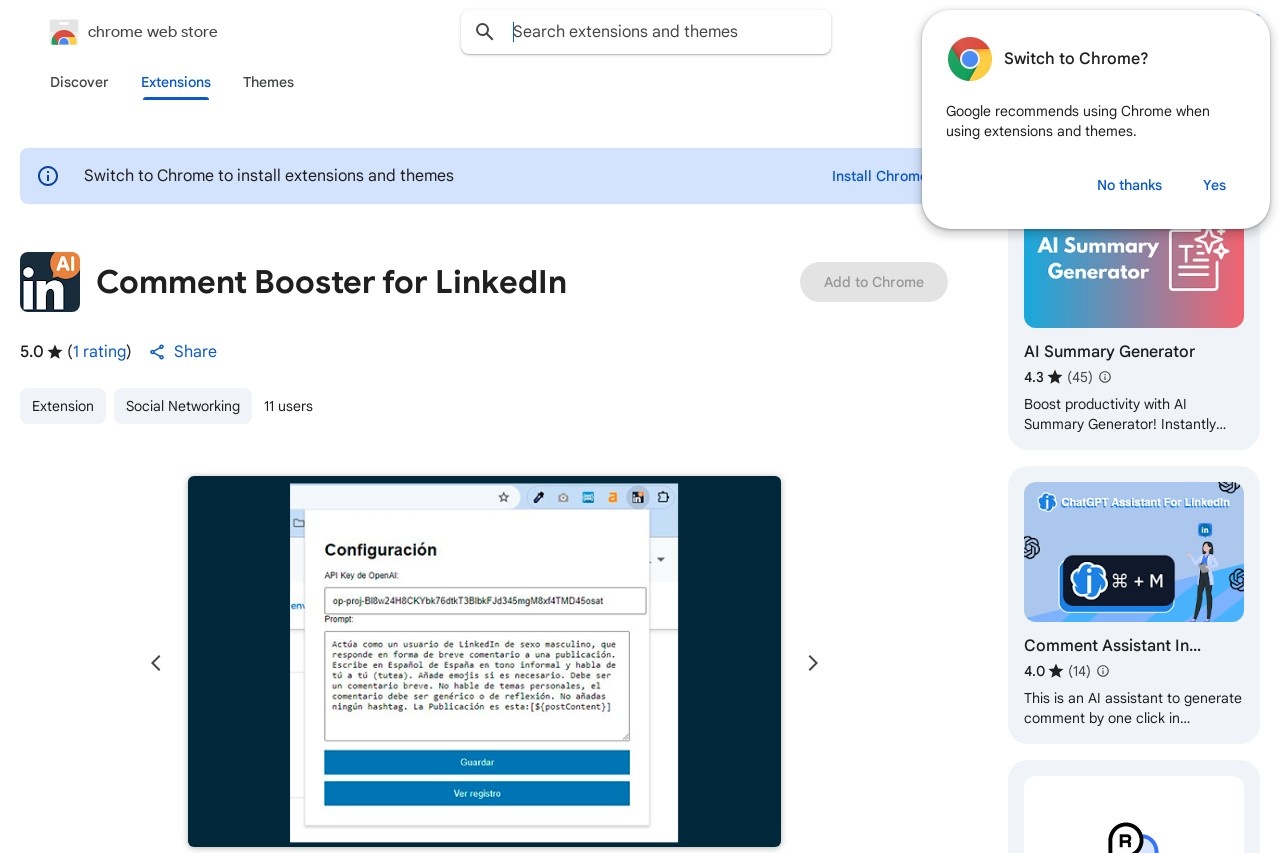Open ChatGPT Assistant For LinkedIn thumbnail

coord(1134,552)
